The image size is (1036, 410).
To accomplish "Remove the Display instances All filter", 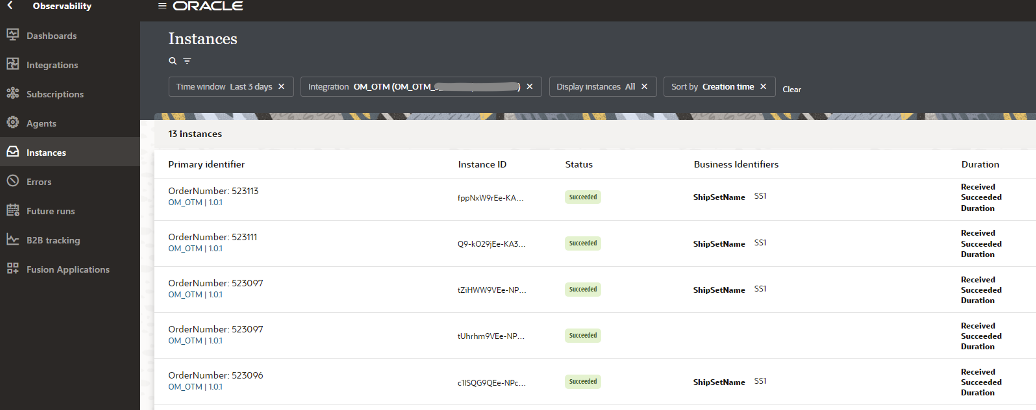I will coord(644,87).
